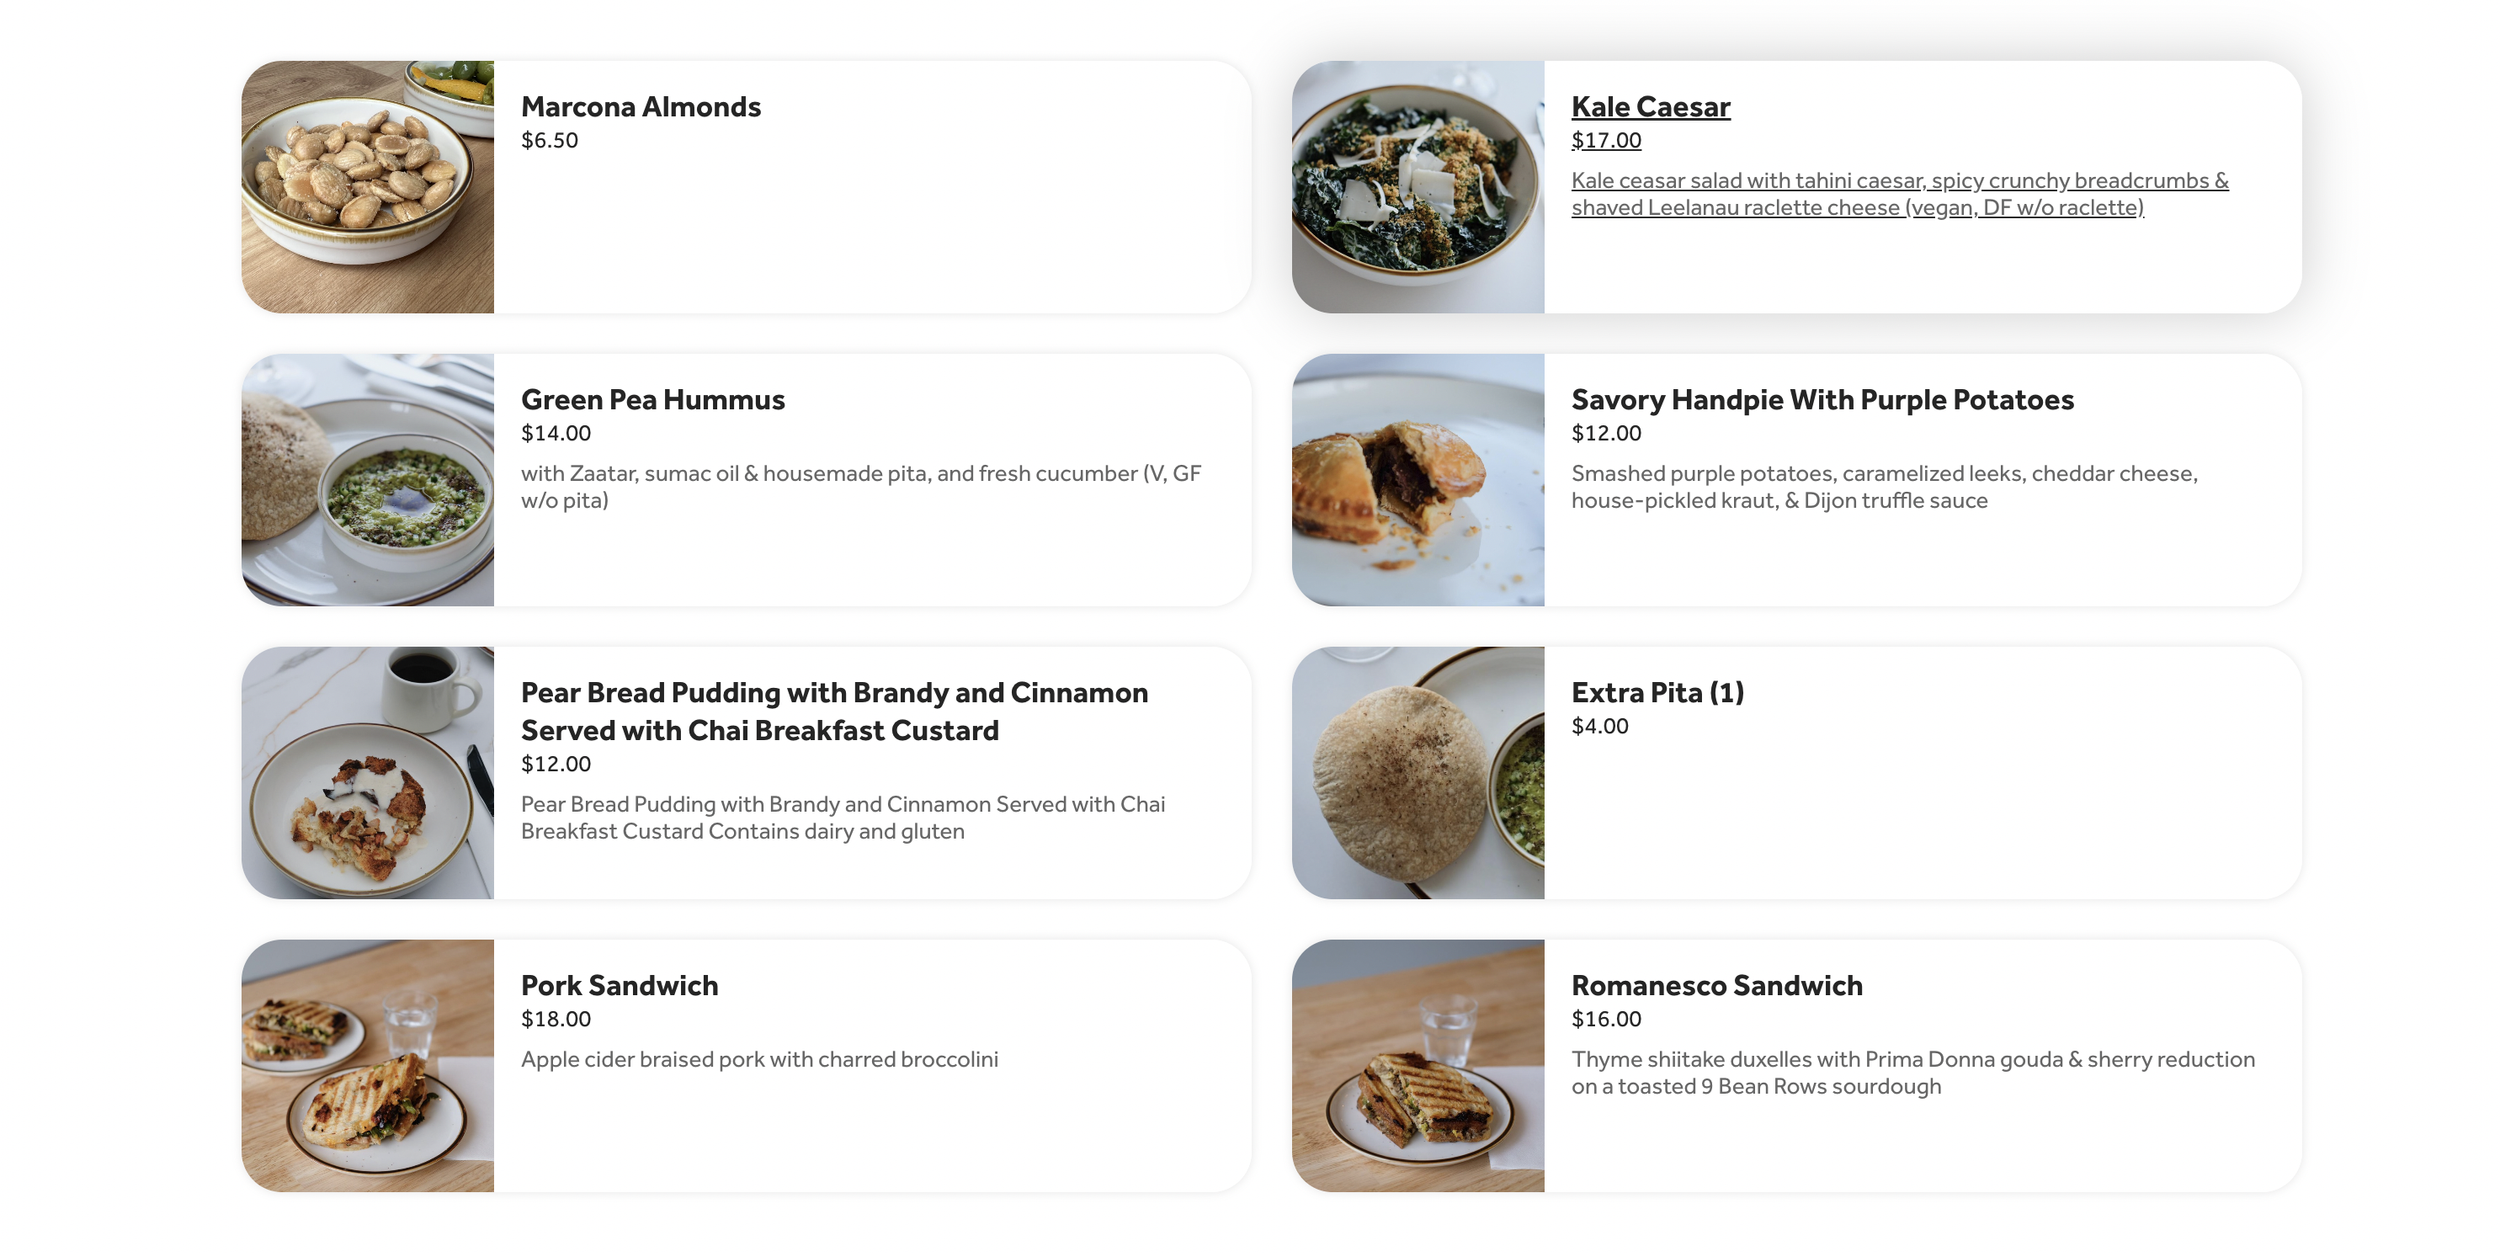
Task: Click Savory Handpie With Purple Potatoes title
Action: pyautogui.click(x=1822, y=400)
